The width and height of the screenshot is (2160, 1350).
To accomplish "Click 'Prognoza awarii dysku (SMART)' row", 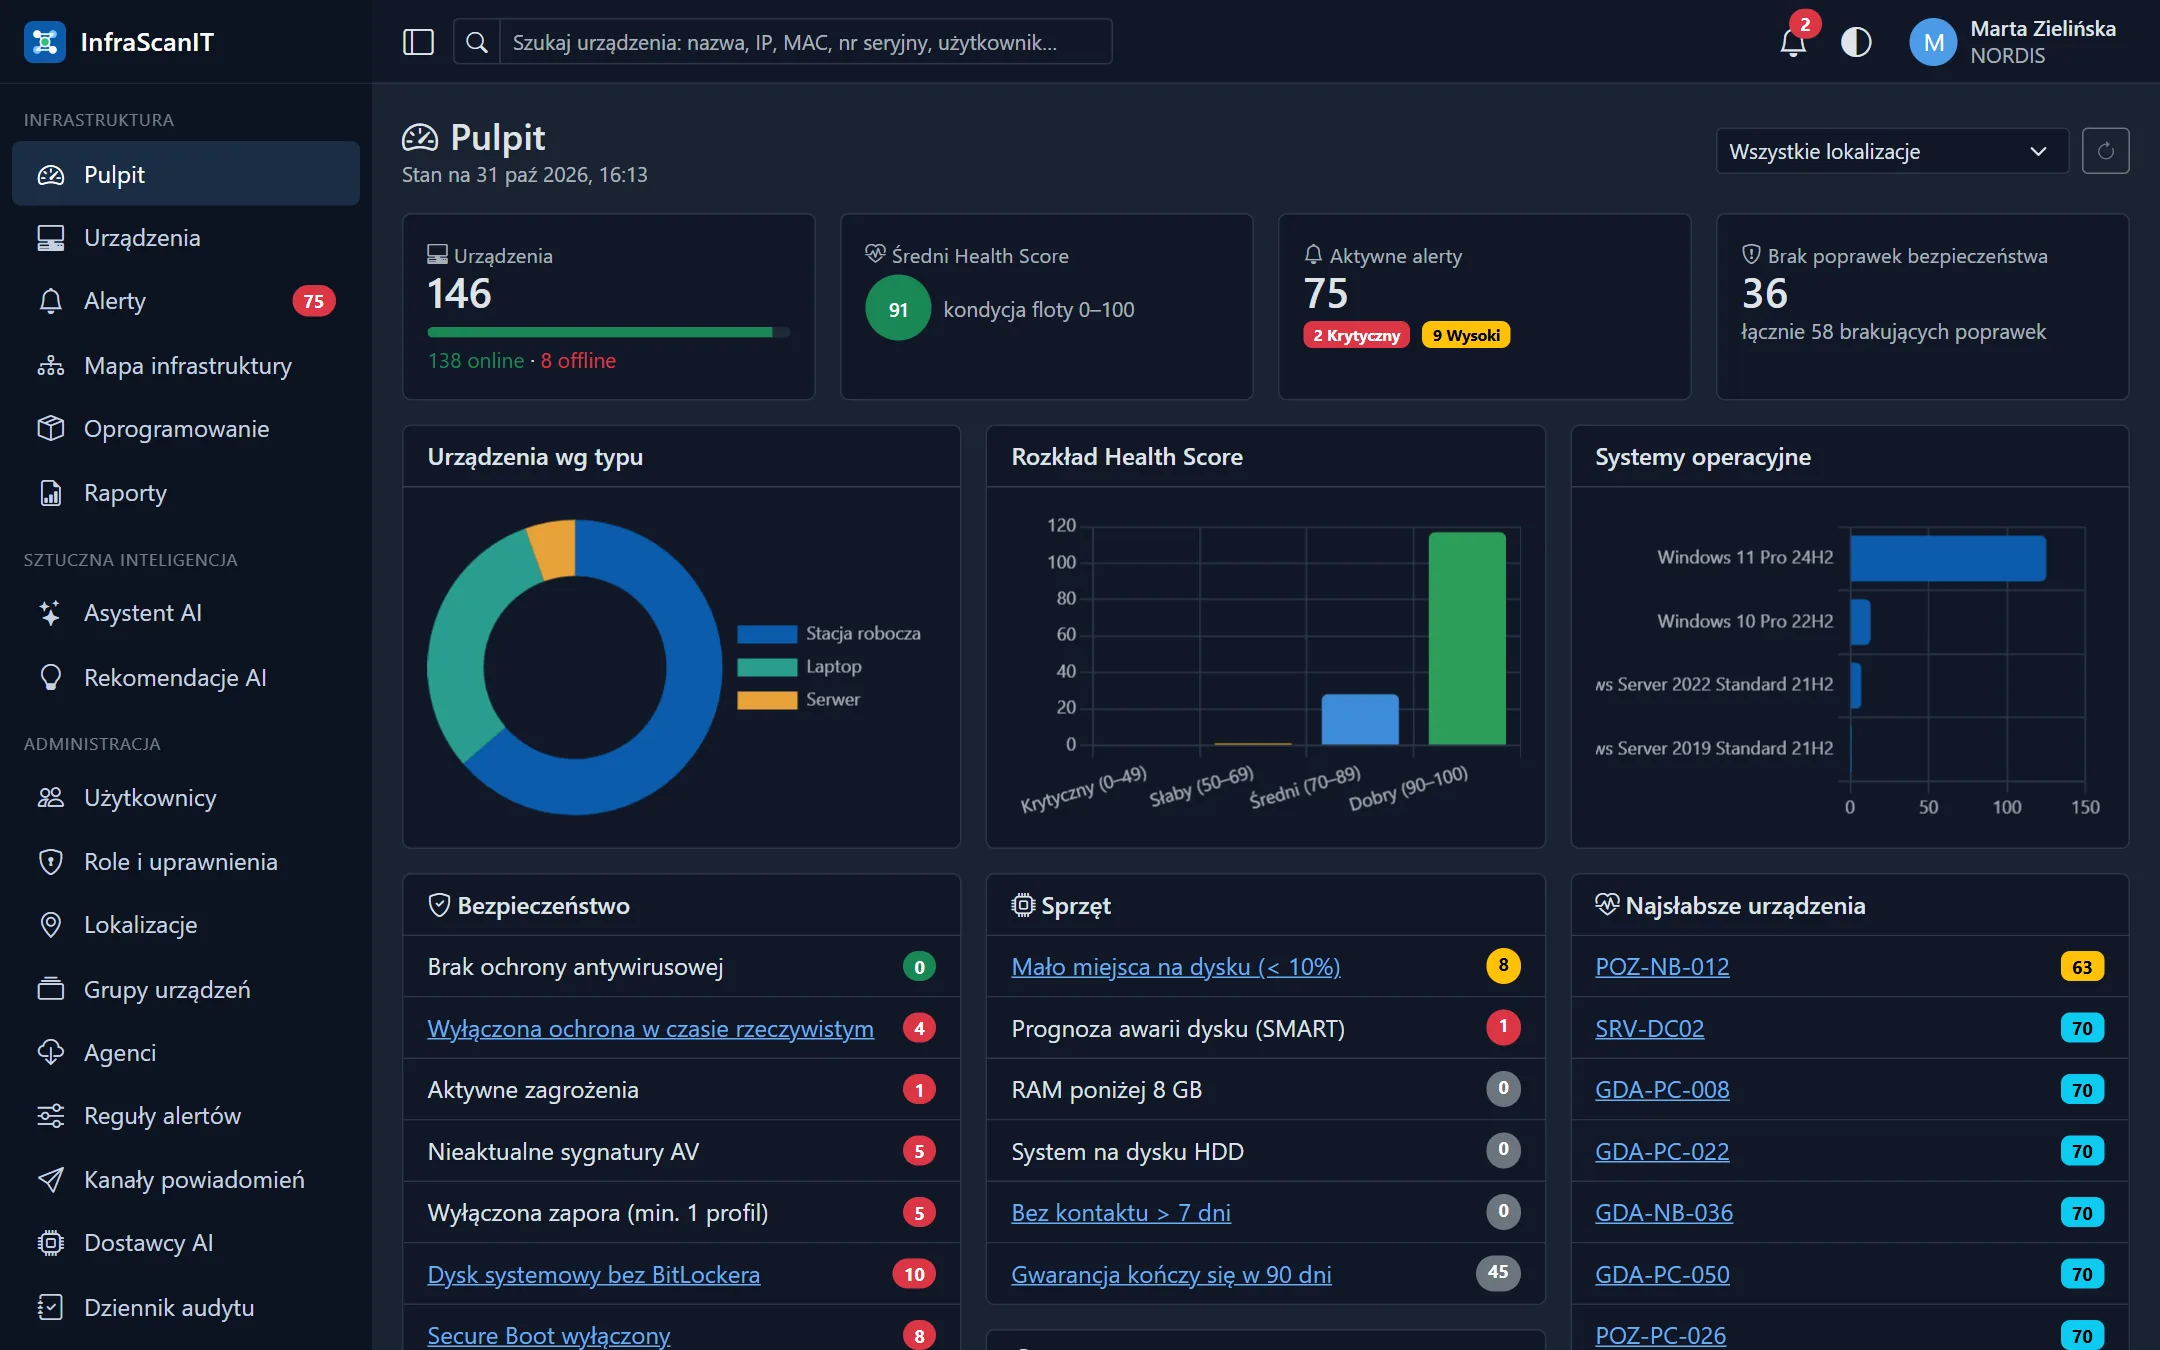I will click(x=1265, y=1029).
